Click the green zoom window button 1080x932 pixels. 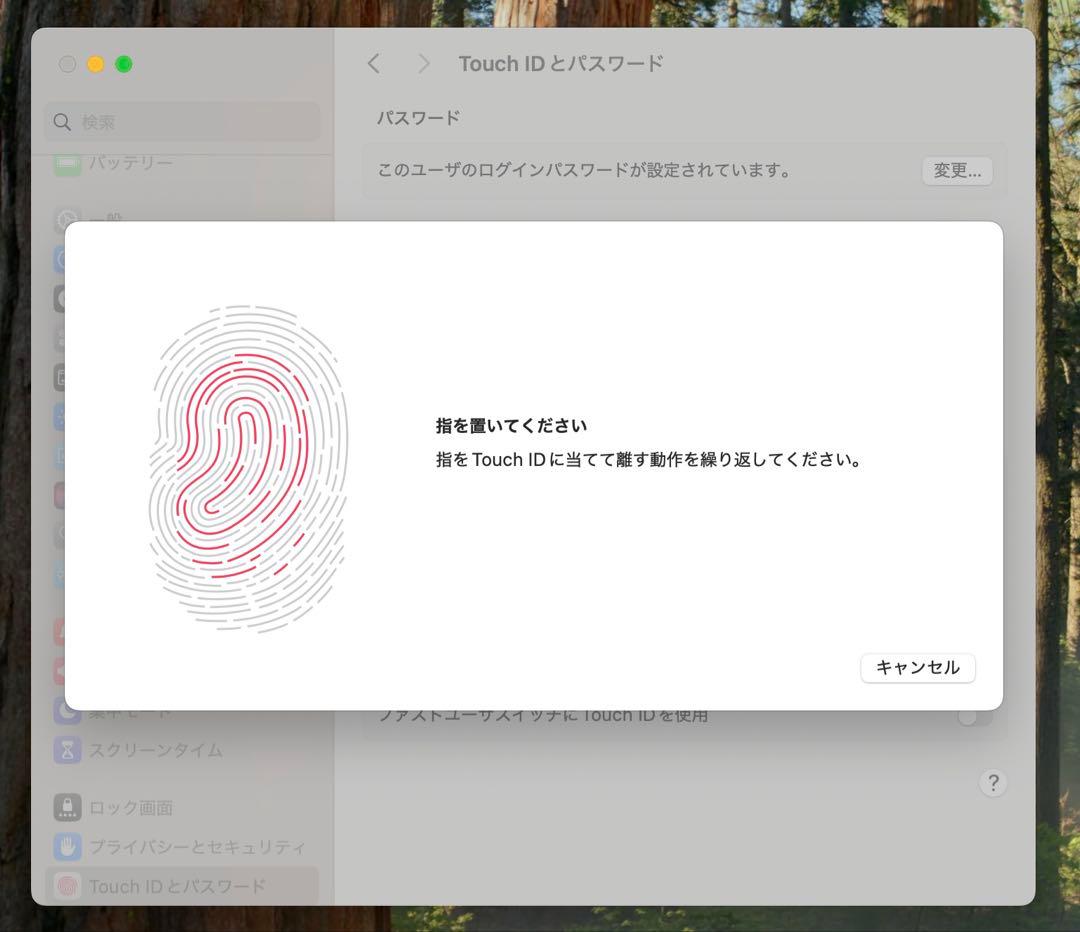tap(124, 64)
